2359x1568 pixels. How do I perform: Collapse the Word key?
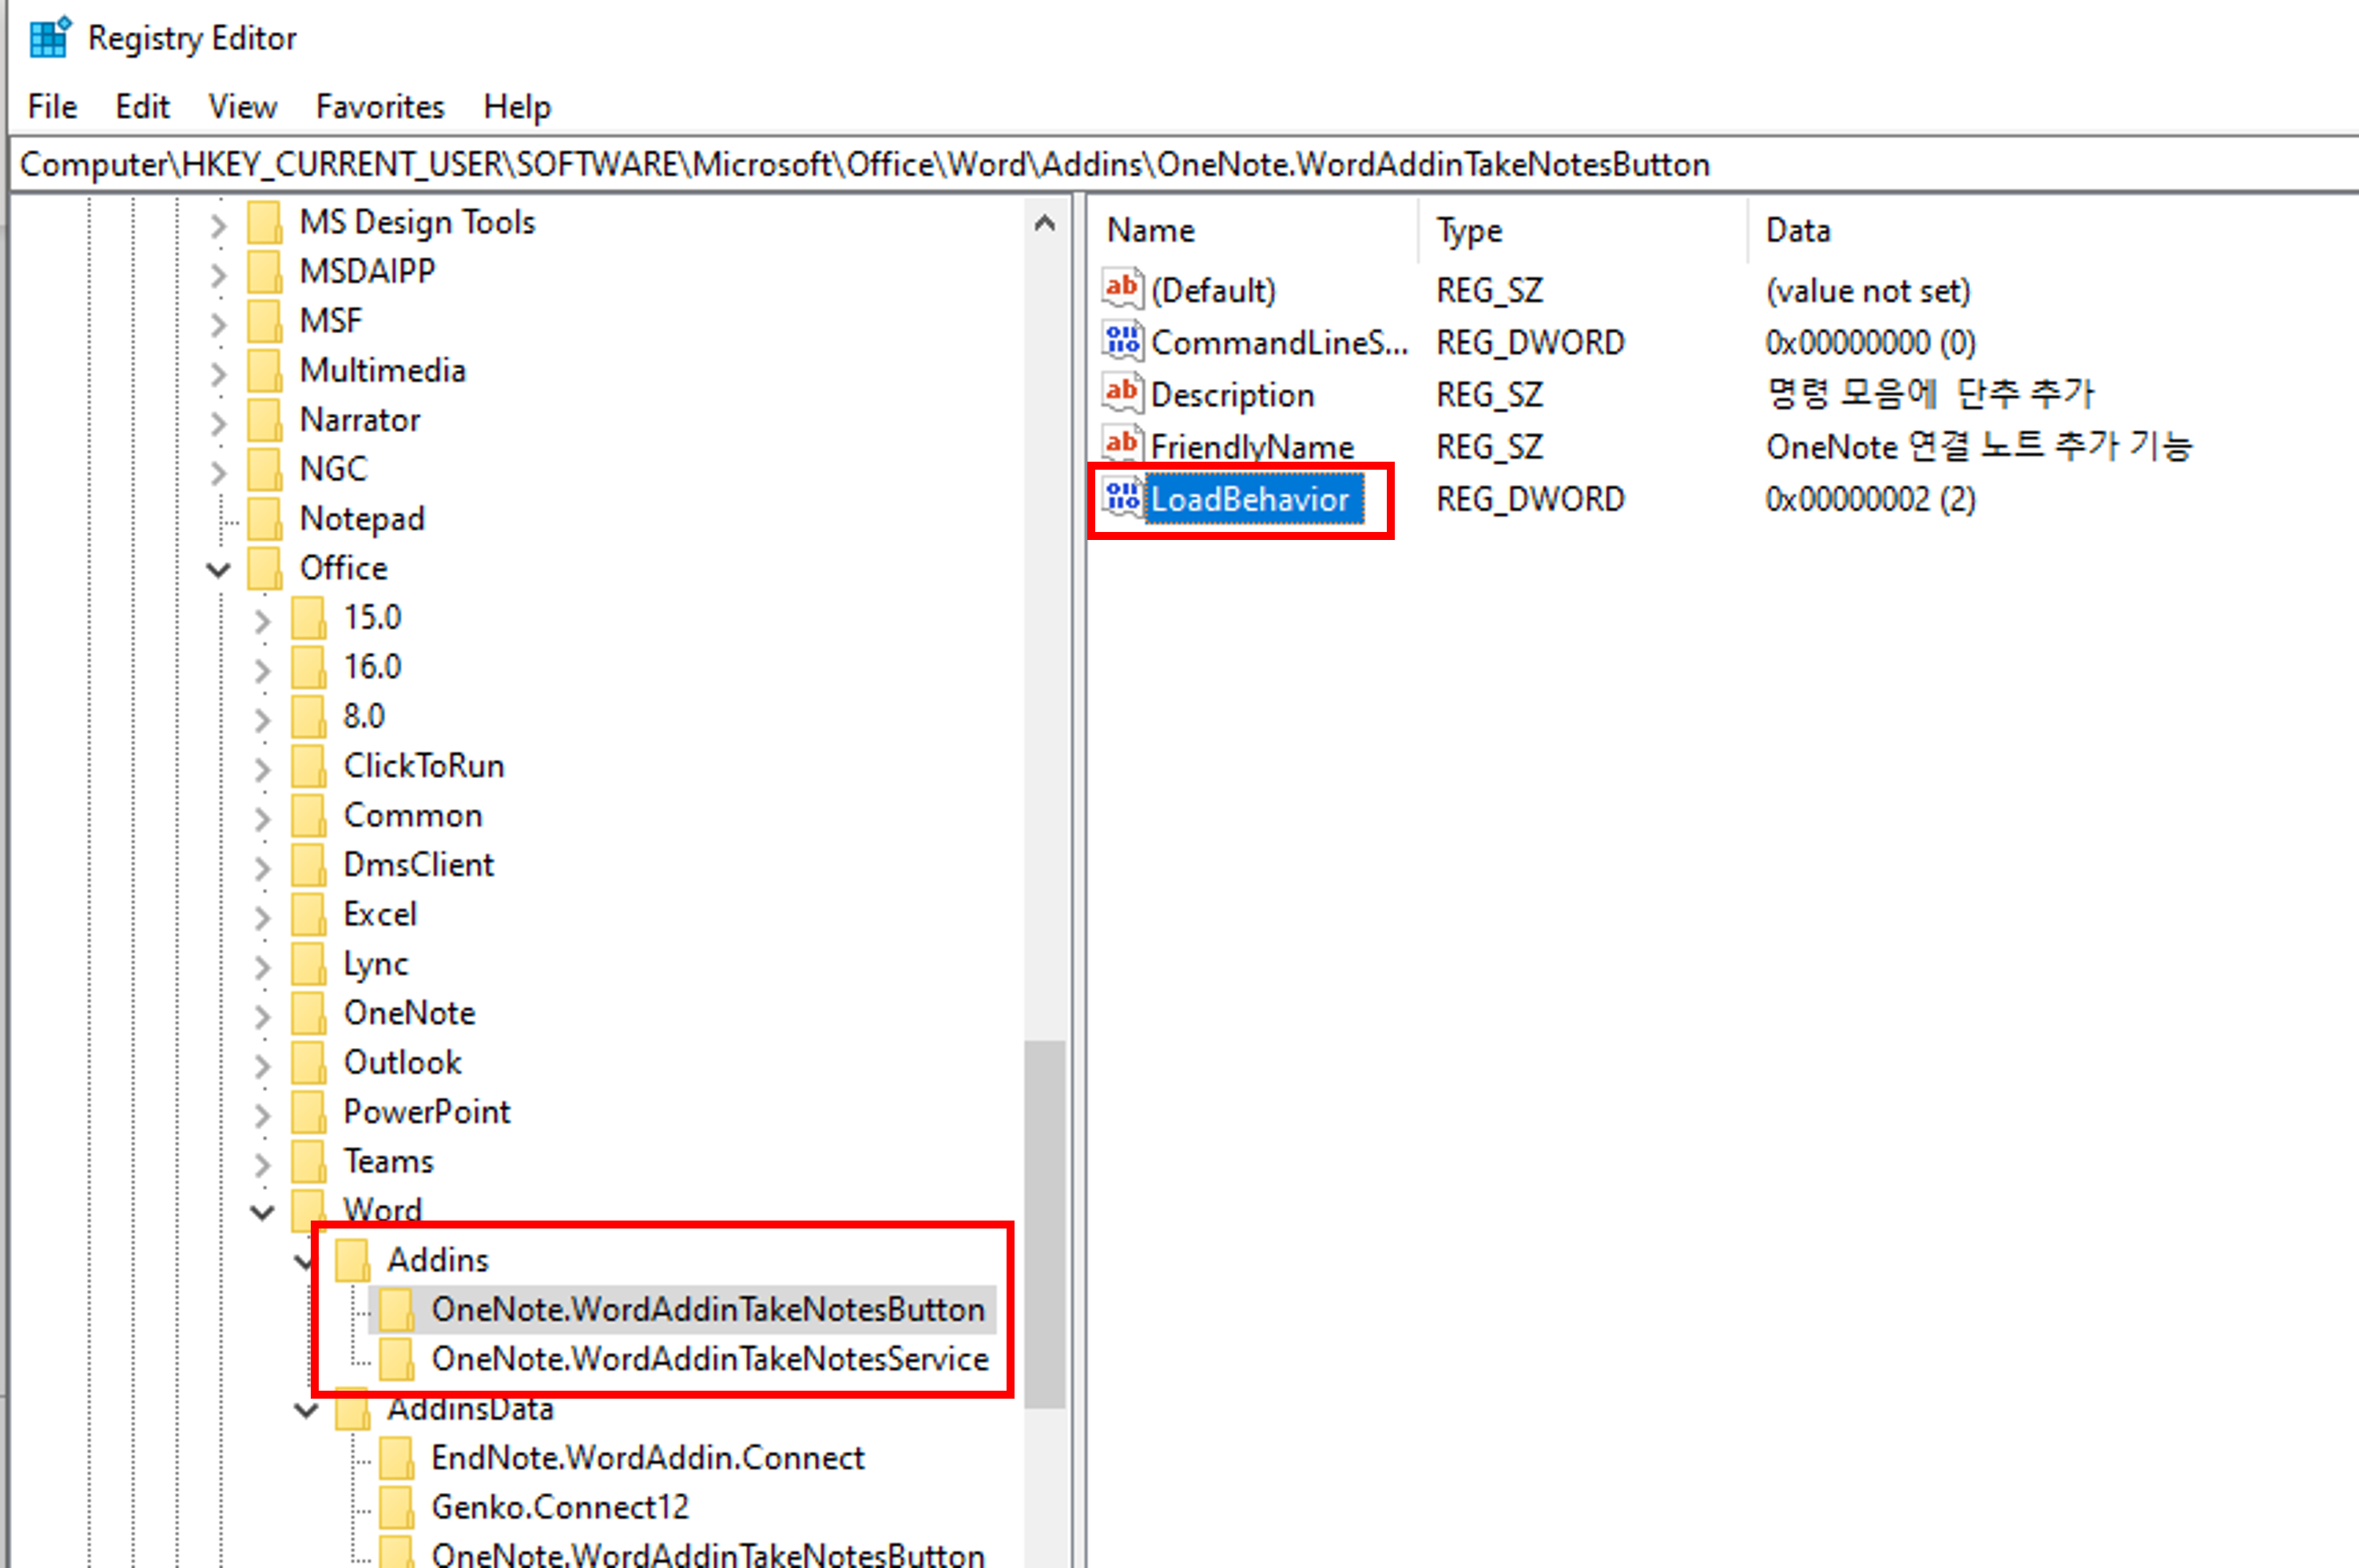click(262, 1213)
